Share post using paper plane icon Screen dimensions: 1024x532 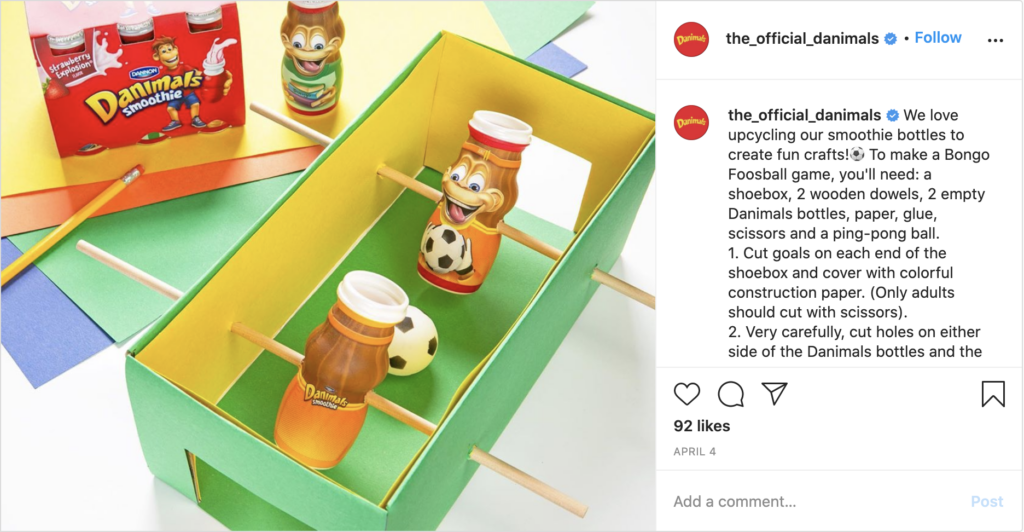click(x=775, y=394)
